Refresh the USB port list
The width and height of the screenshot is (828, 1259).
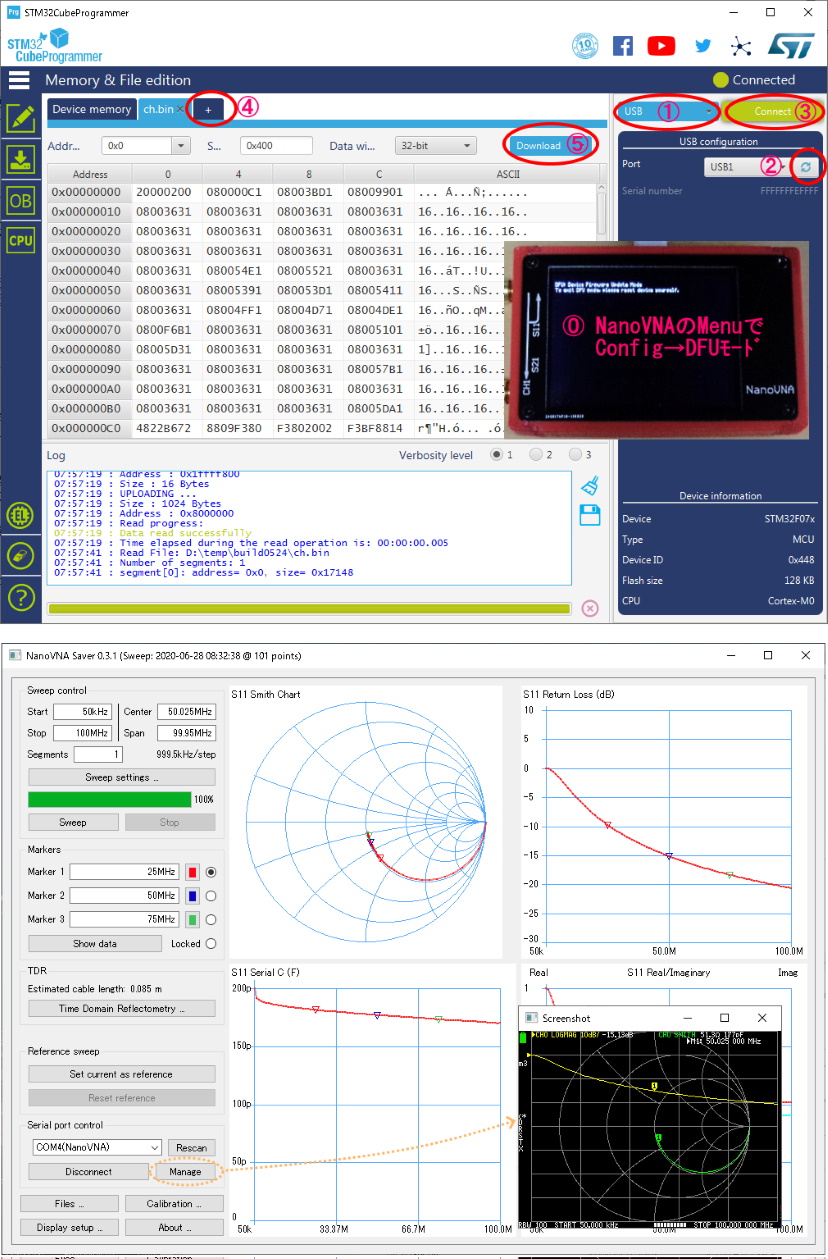(805, 167)
